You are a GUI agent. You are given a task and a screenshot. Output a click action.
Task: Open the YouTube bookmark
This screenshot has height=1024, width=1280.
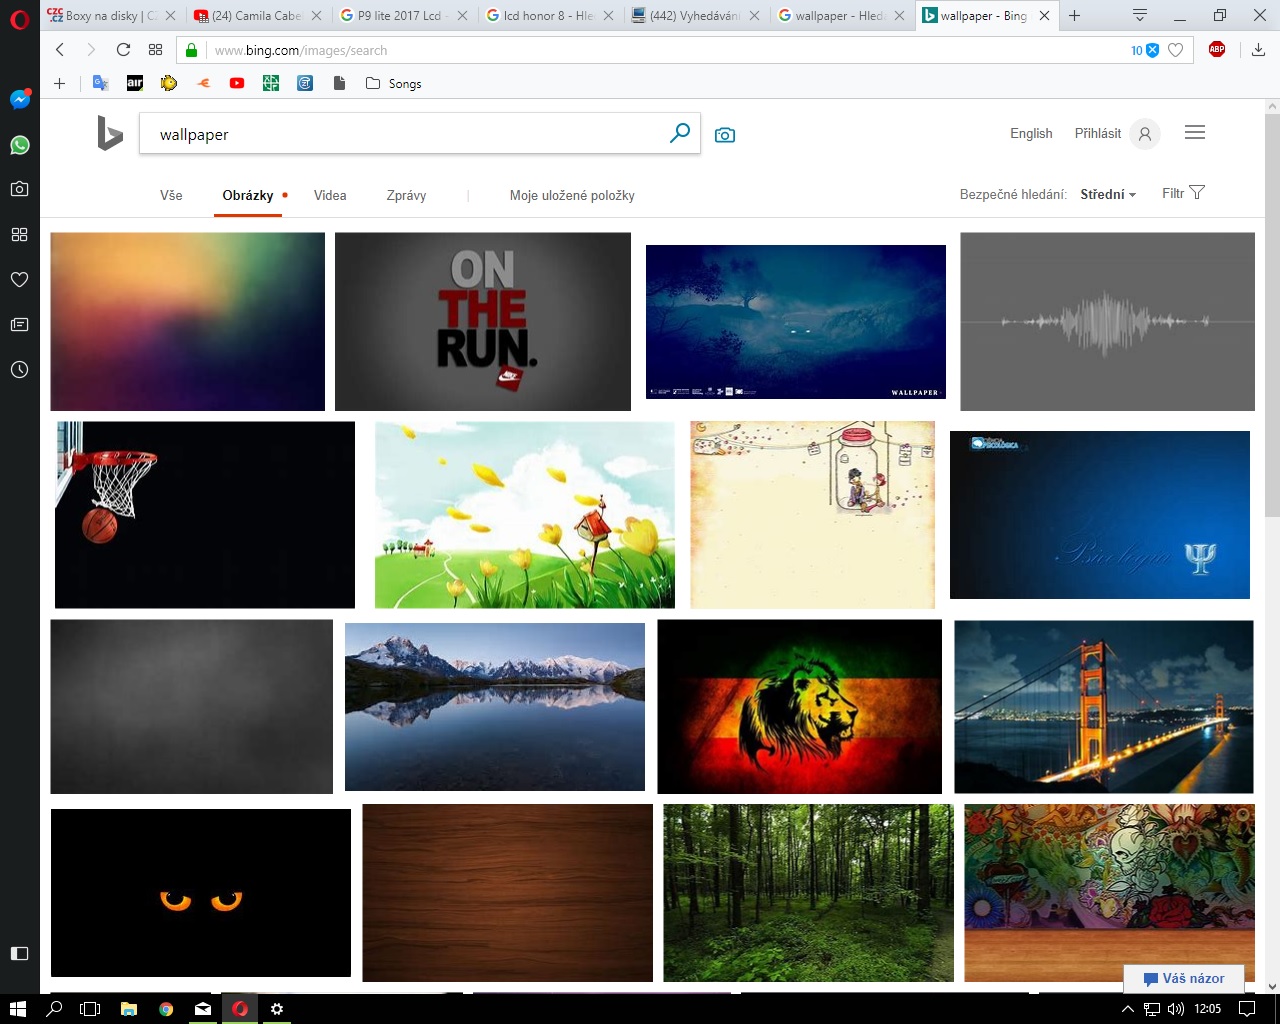(237, 83)
